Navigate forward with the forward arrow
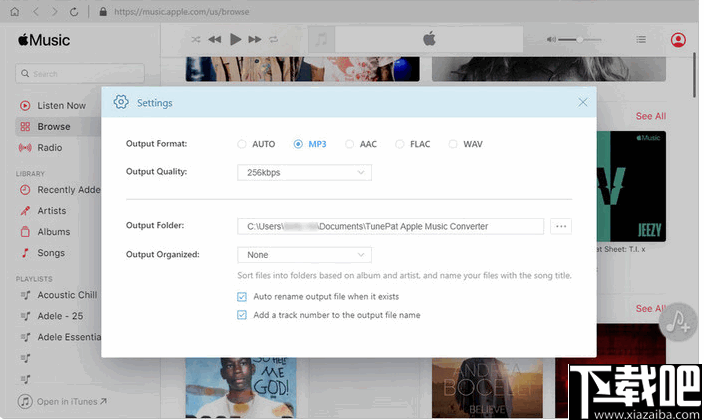This screenshot has height=420, width=704. 55,12
